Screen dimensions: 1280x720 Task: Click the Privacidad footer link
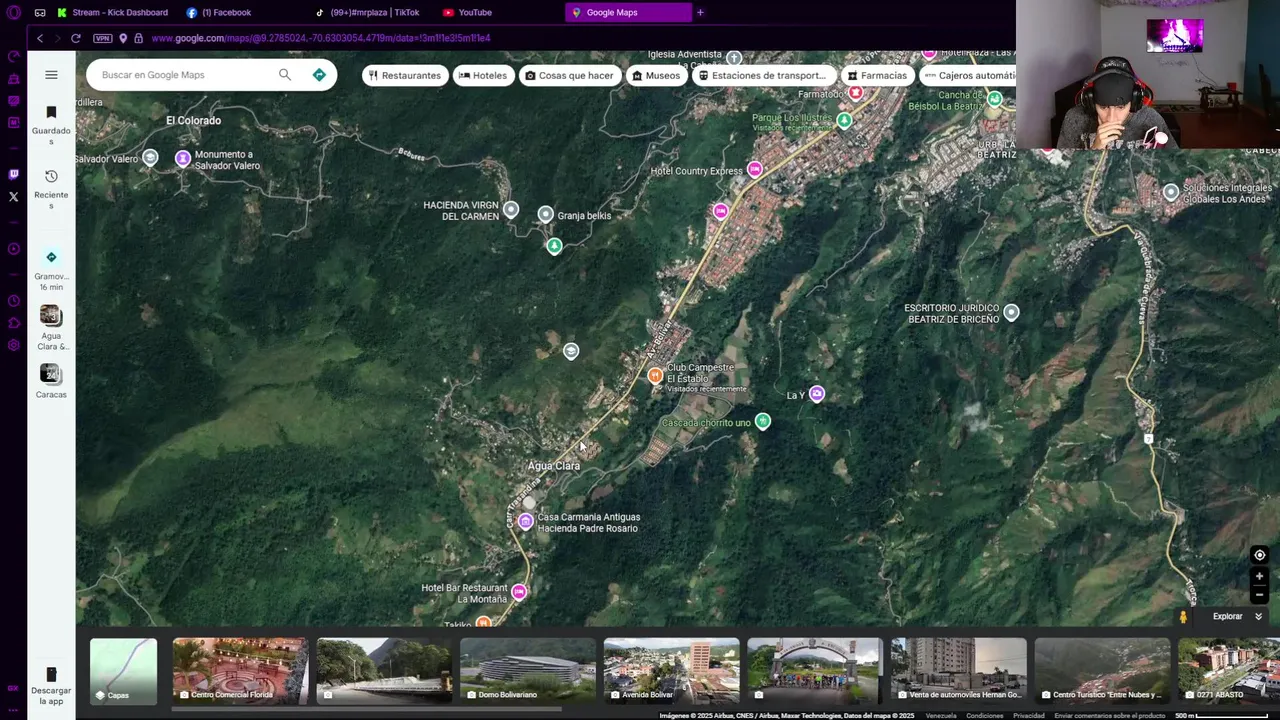(1029, 716)
